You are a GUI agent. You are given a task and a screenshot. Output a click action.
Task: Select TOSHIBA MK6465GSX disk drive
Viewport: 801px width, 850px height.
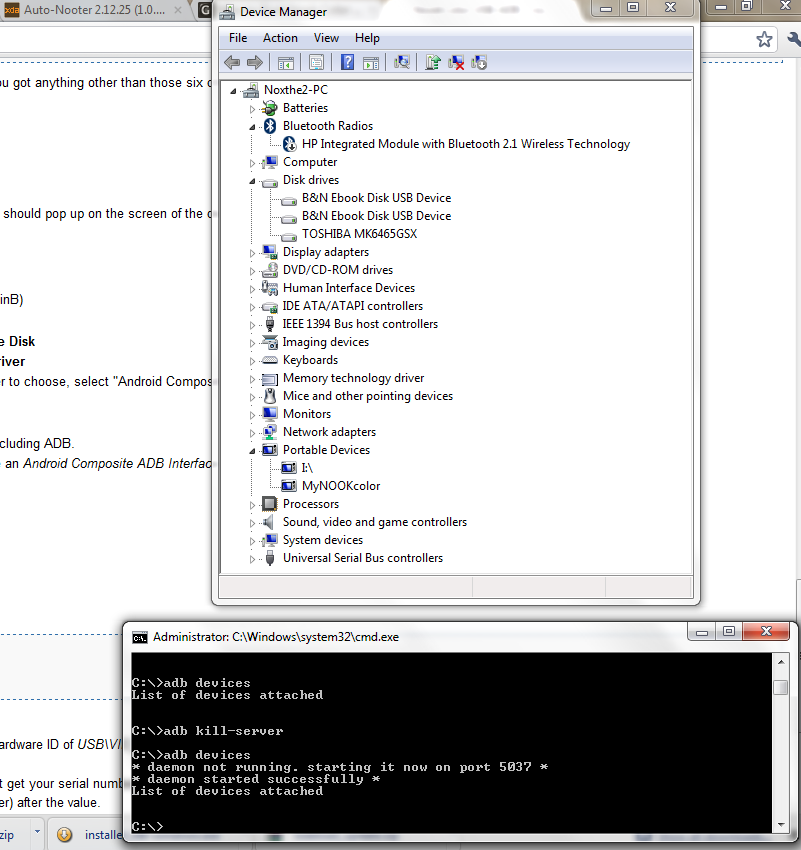tap(359, 234)
